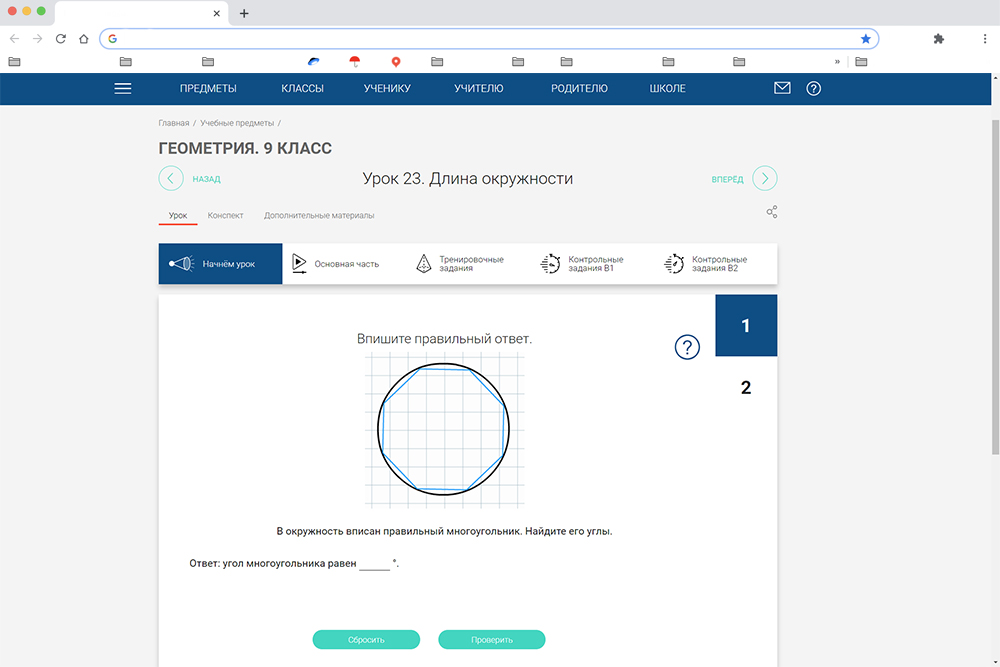Click the red map pin bookmark icon

tap(395, 62)
